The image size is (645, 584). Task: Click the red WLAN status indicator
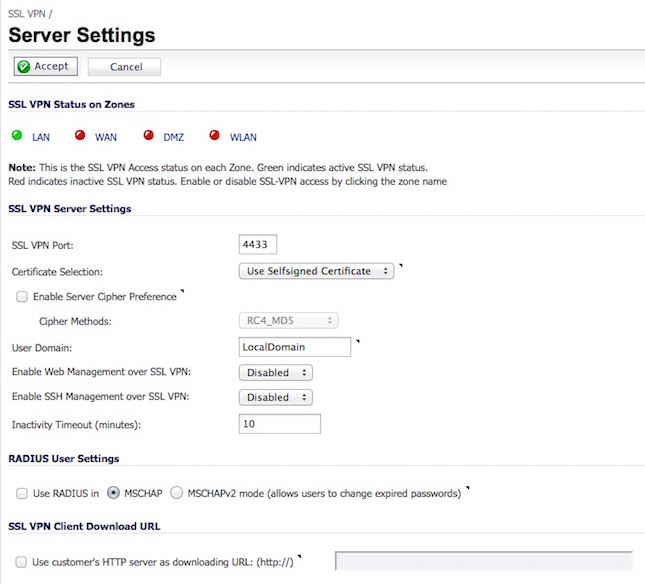coord(214,135)
